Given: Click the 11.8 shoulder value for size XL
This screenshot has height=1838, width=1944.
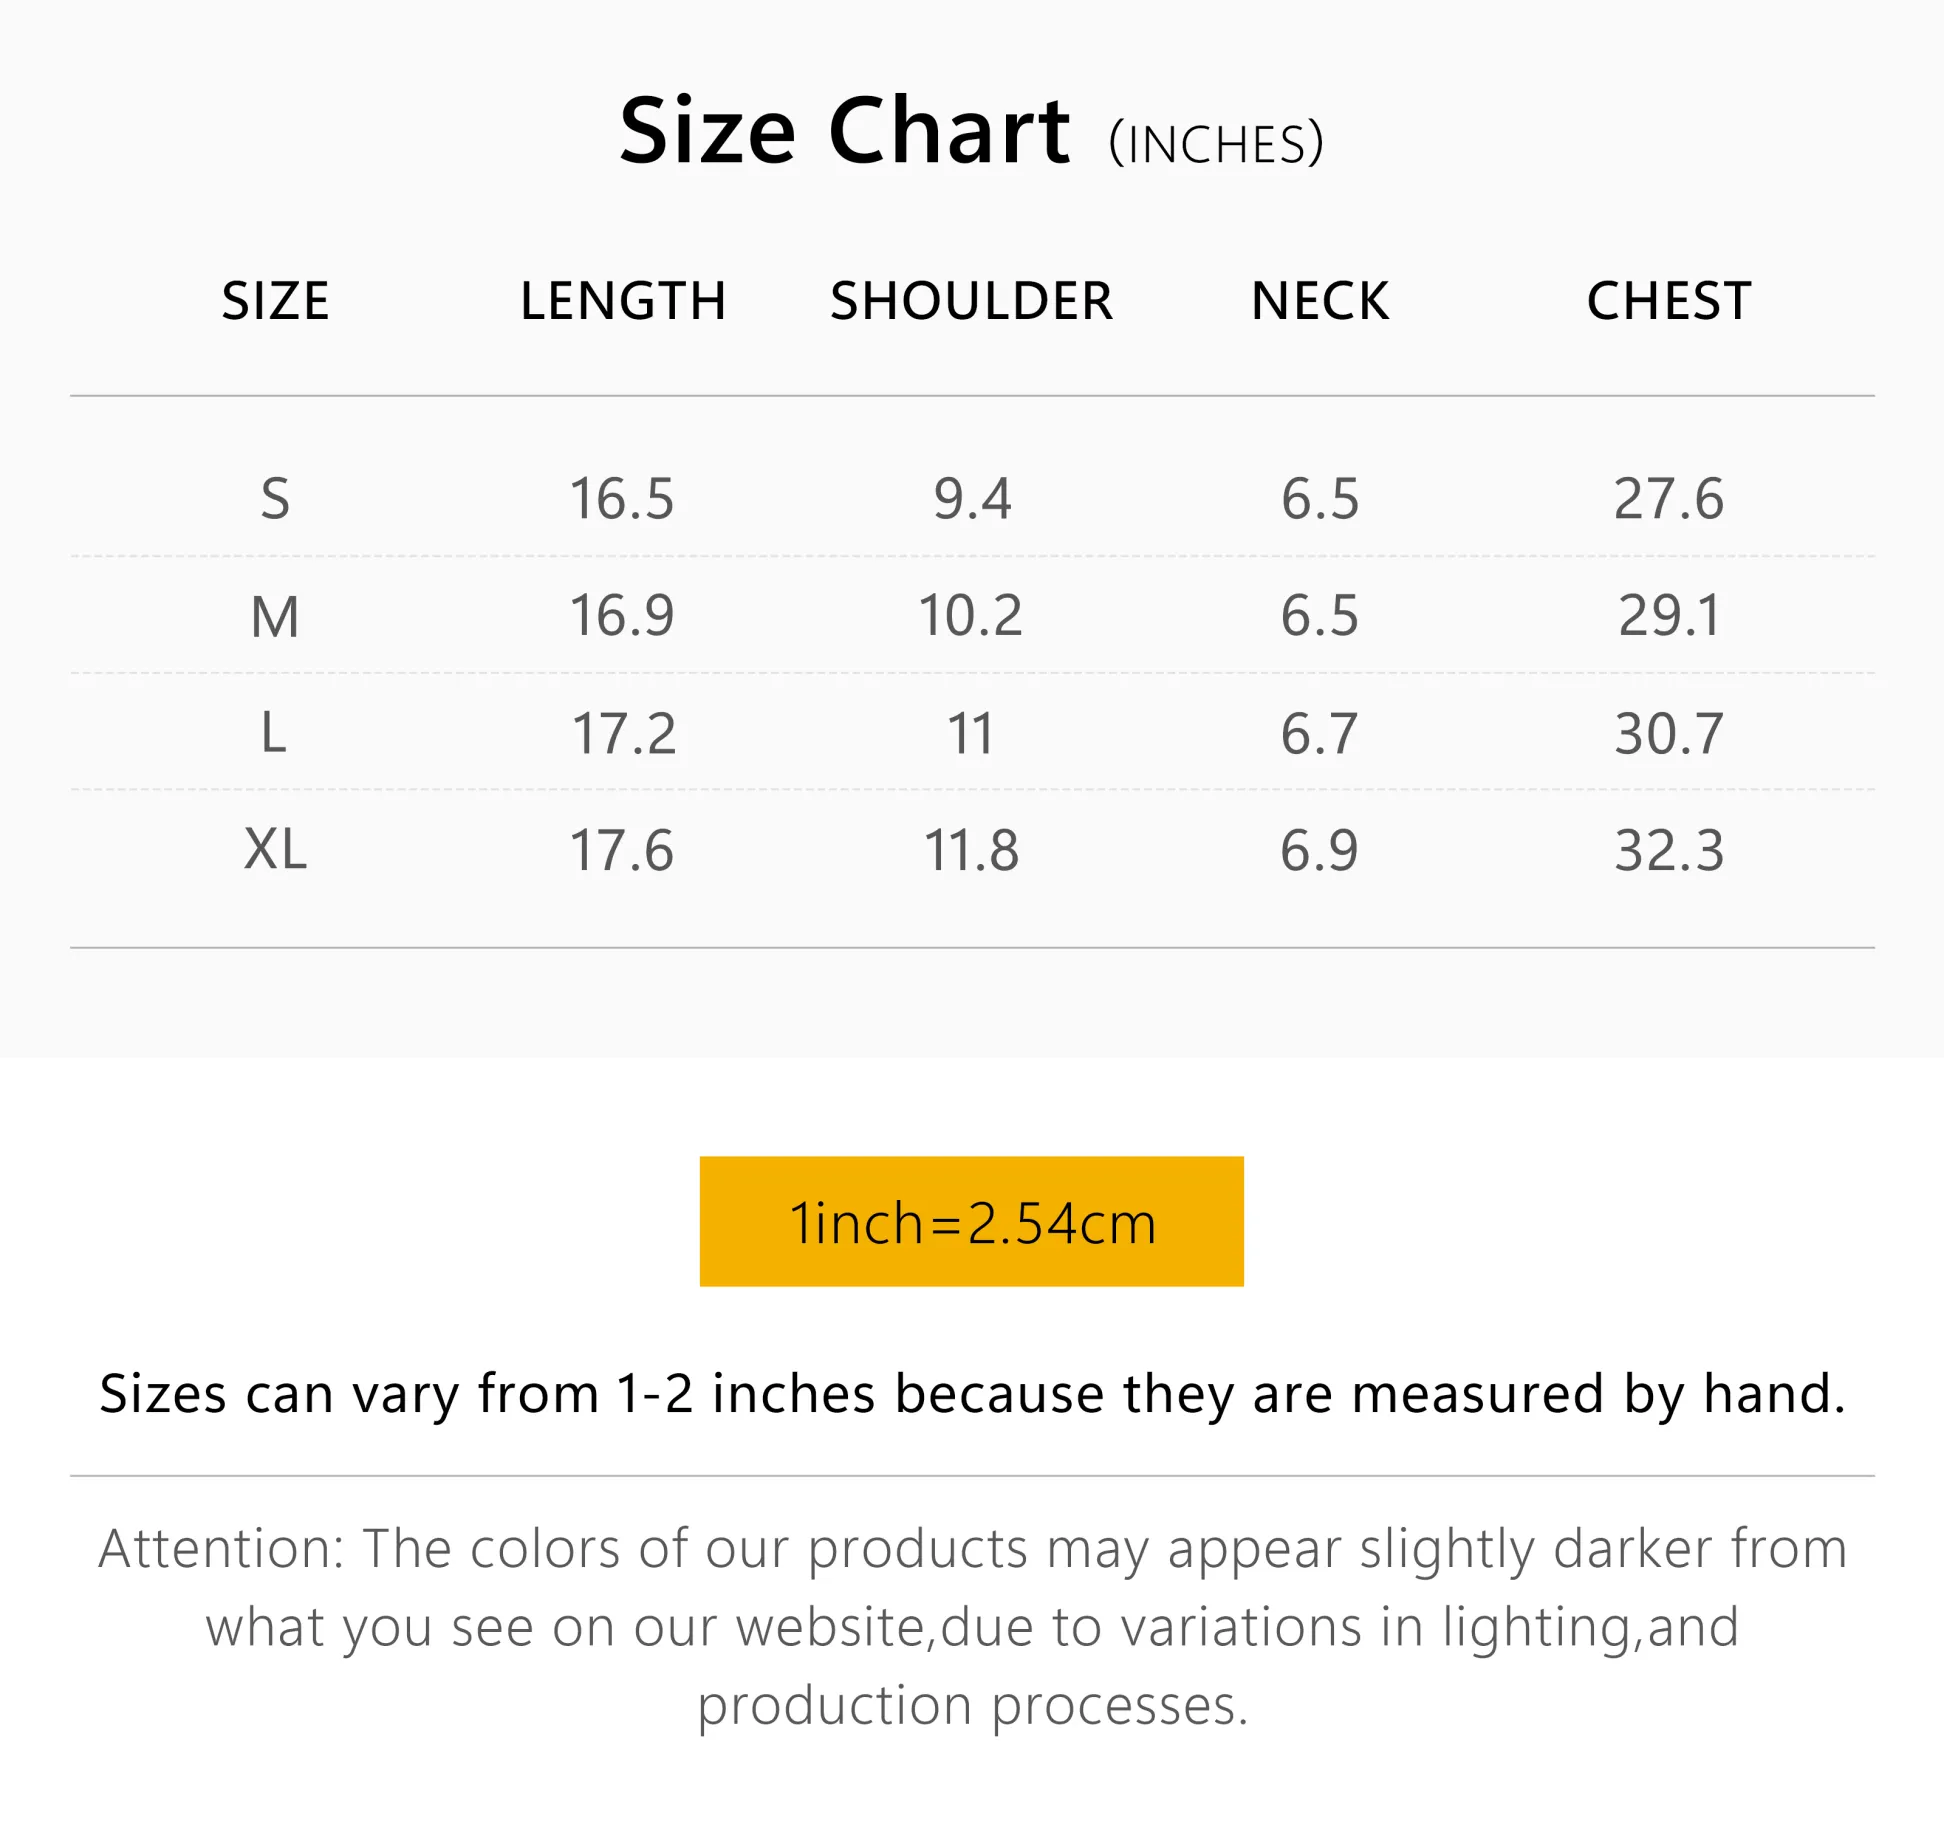Looking at the screenshot, I should coord(971,851).
